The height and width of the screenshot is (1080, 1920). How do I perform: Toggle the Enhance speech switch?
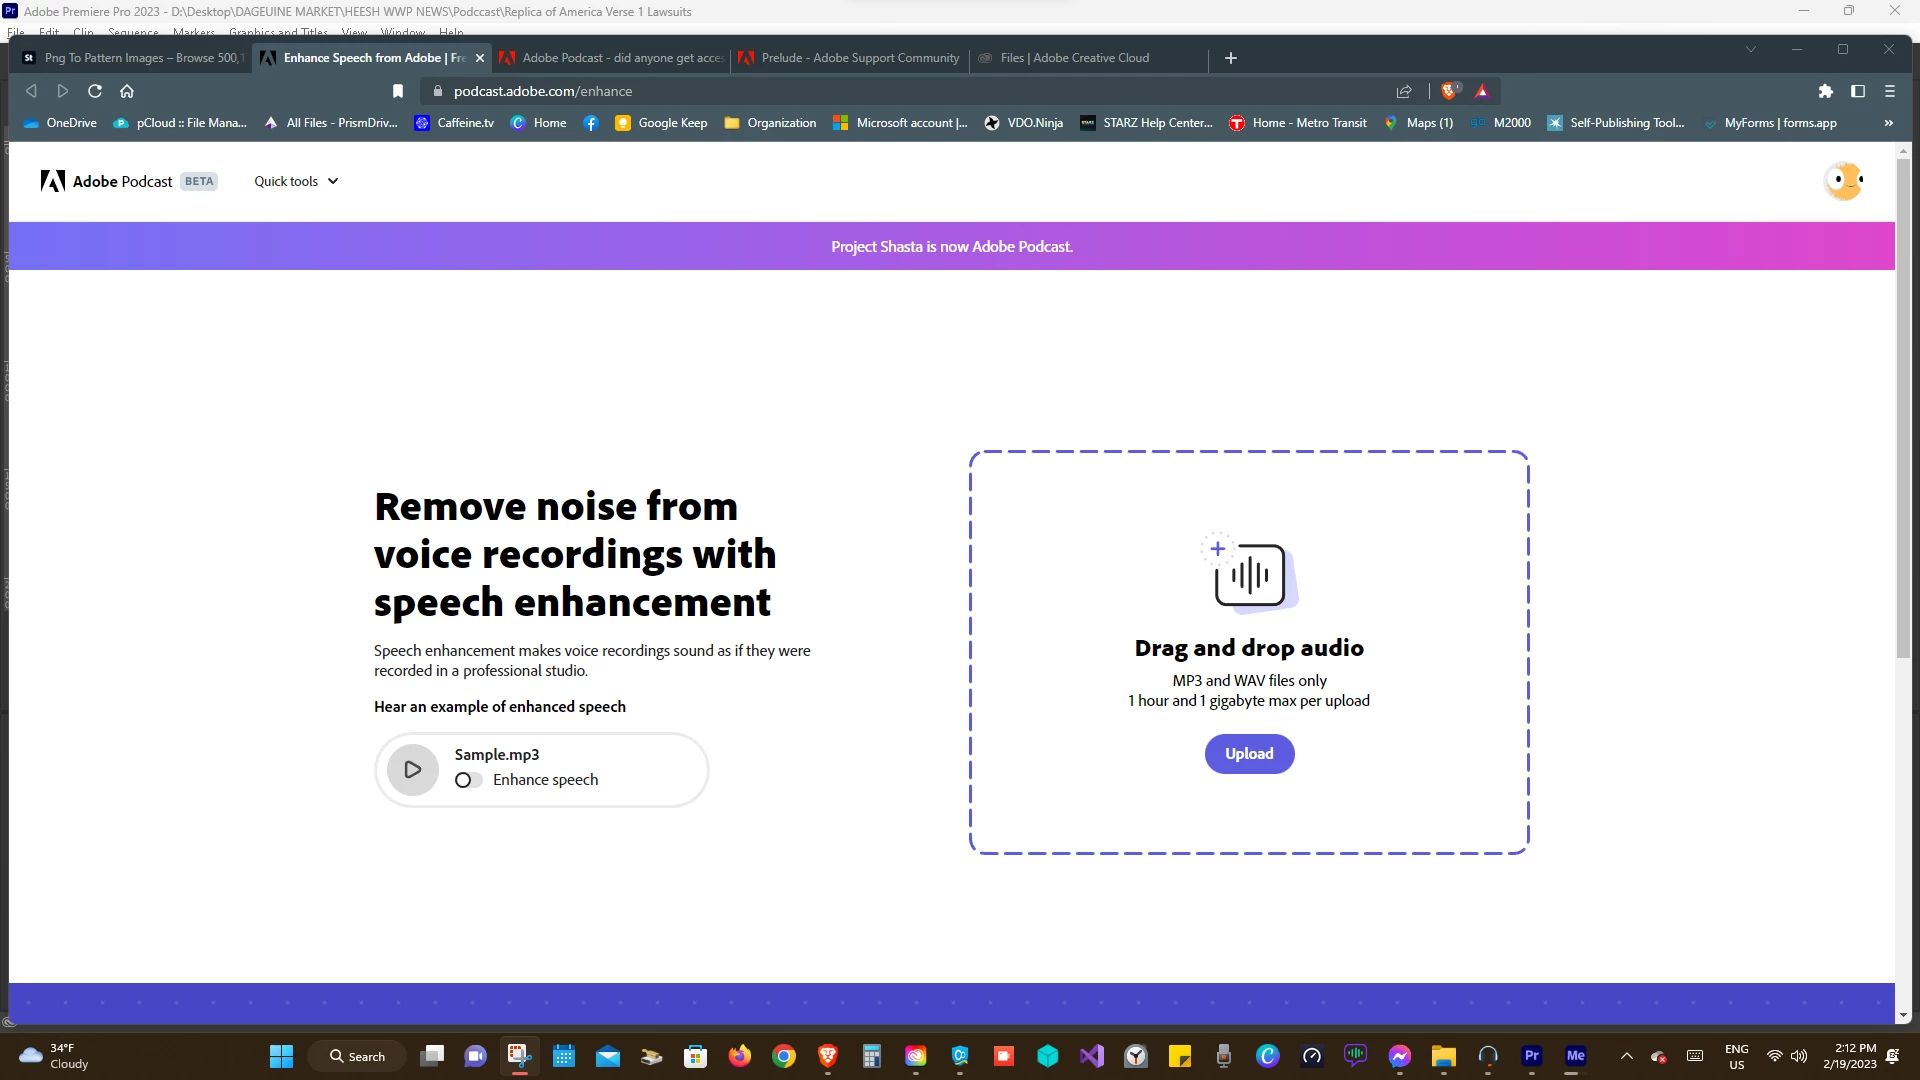point(467,780)
